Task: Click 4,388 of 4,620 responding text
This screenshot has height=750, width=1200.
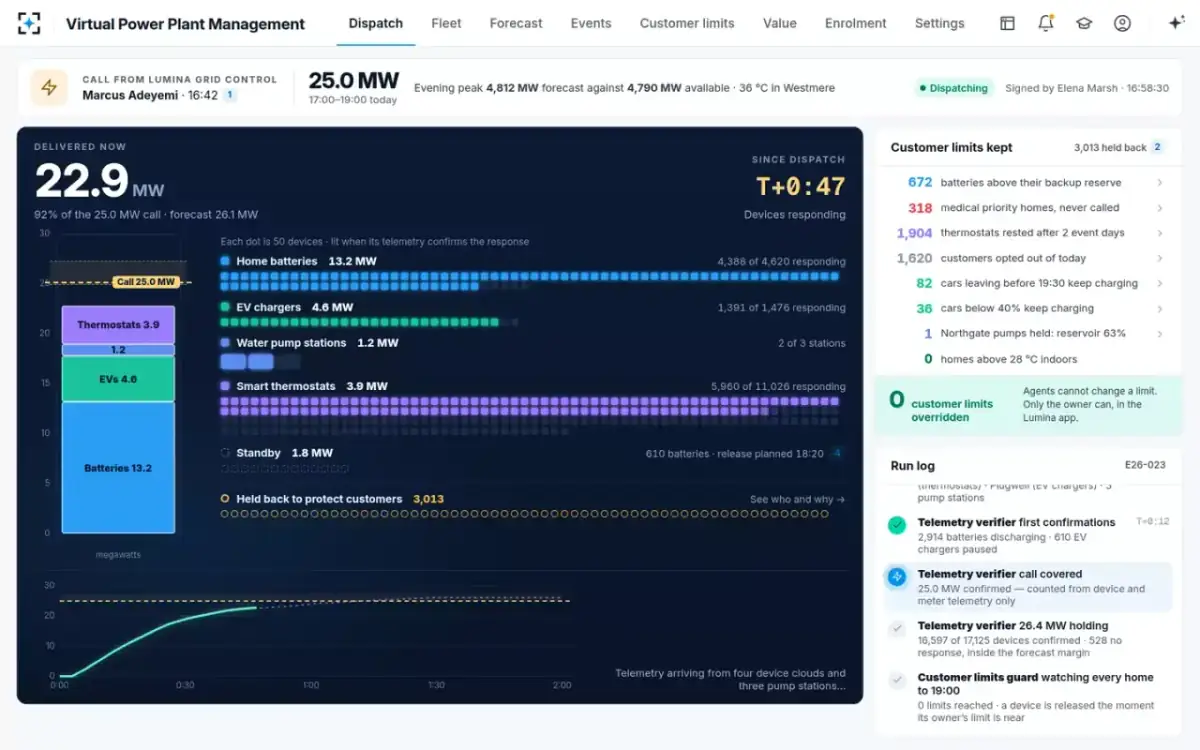Action: [781, 262]
